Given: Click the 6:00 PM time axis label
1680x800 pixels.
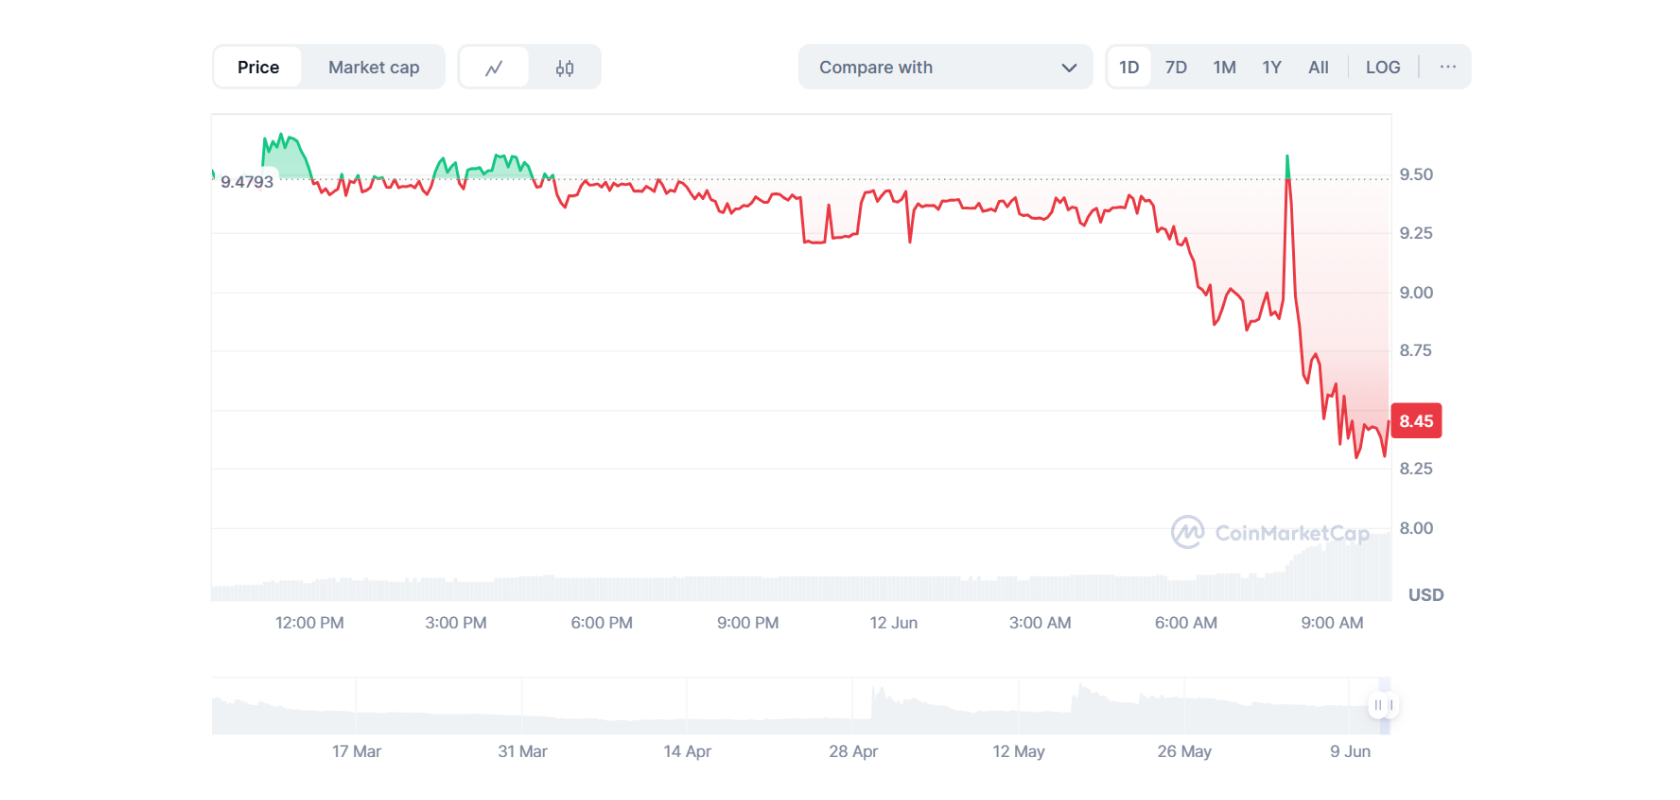Looking at the screenshot, I should [601, 623].
